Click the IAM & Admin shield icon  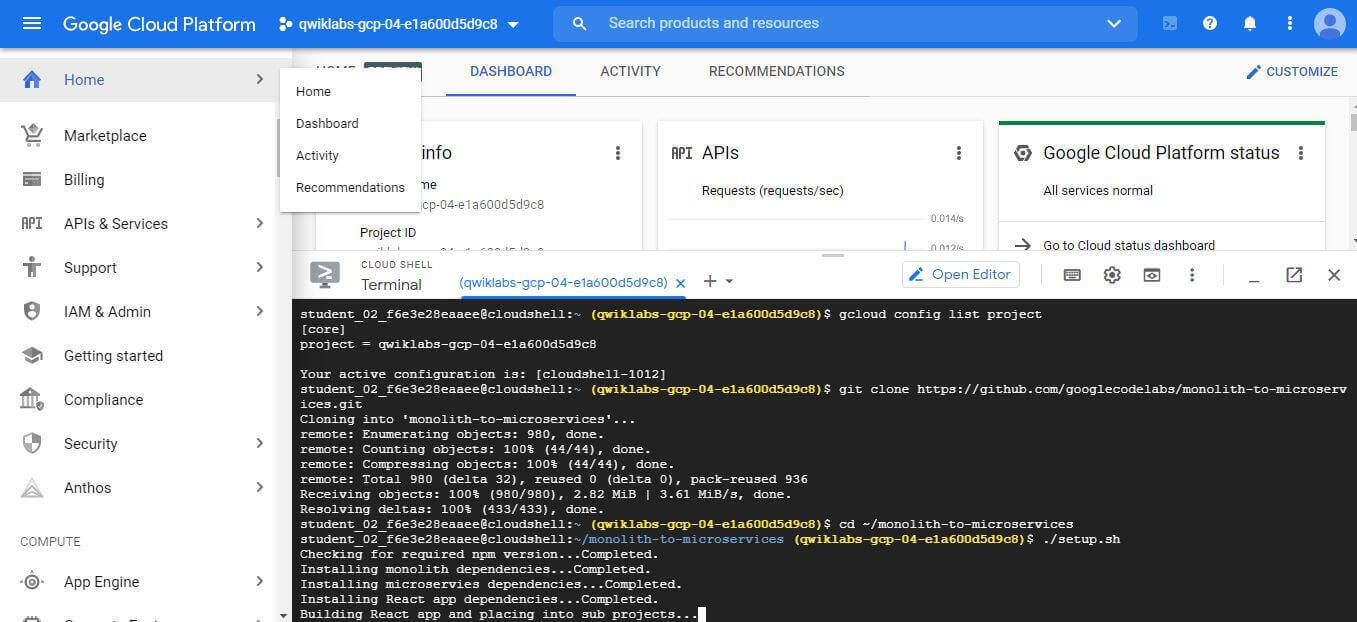(x=32, y=311)
